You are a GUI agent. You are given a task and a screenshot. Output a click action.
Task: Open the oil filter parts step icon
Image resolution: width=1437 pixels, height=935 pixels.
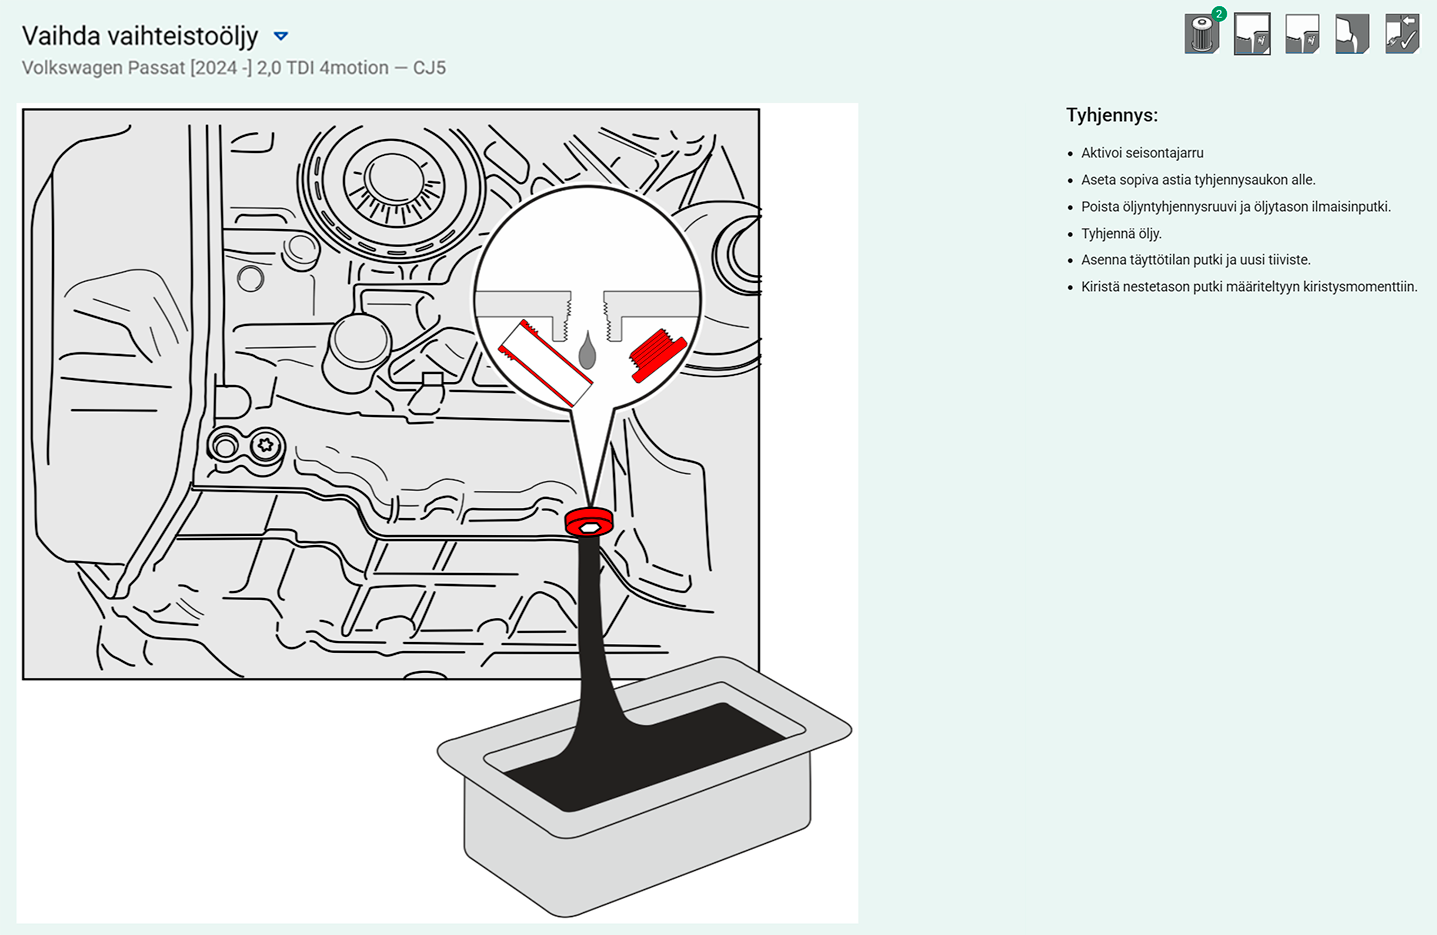[x=1202, y=34]
